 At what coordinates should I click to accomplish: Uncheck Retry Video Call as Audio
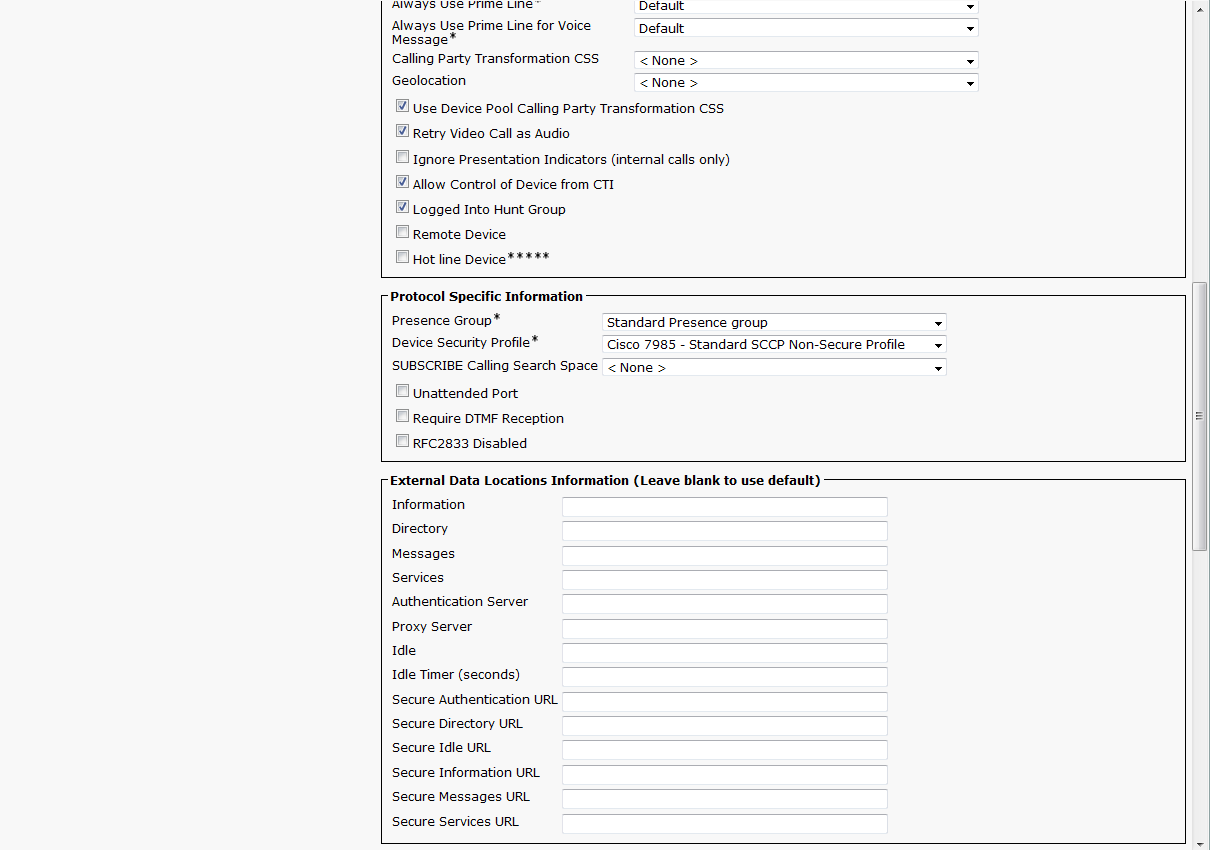coord(403,131)
